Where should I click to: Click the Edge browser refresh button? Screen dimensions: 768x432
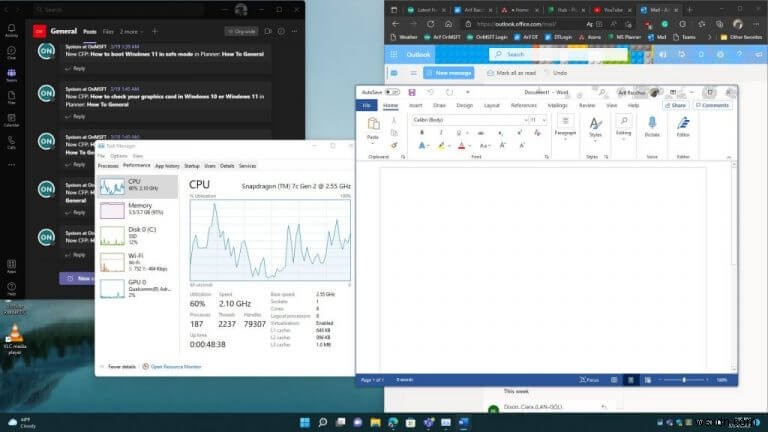coord(430,24)
